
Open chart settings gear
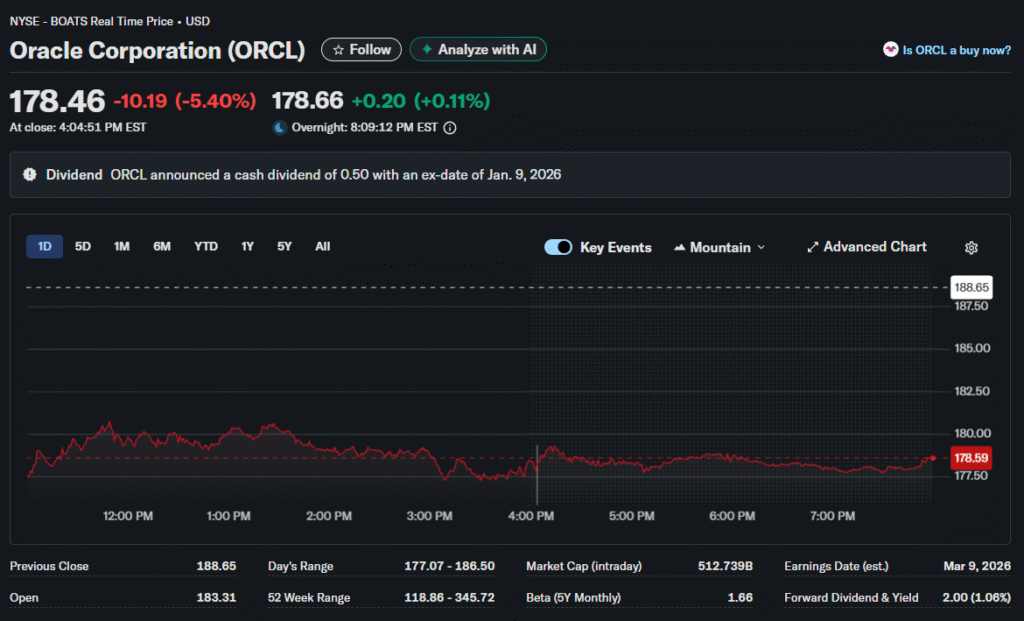click(970, 248)
